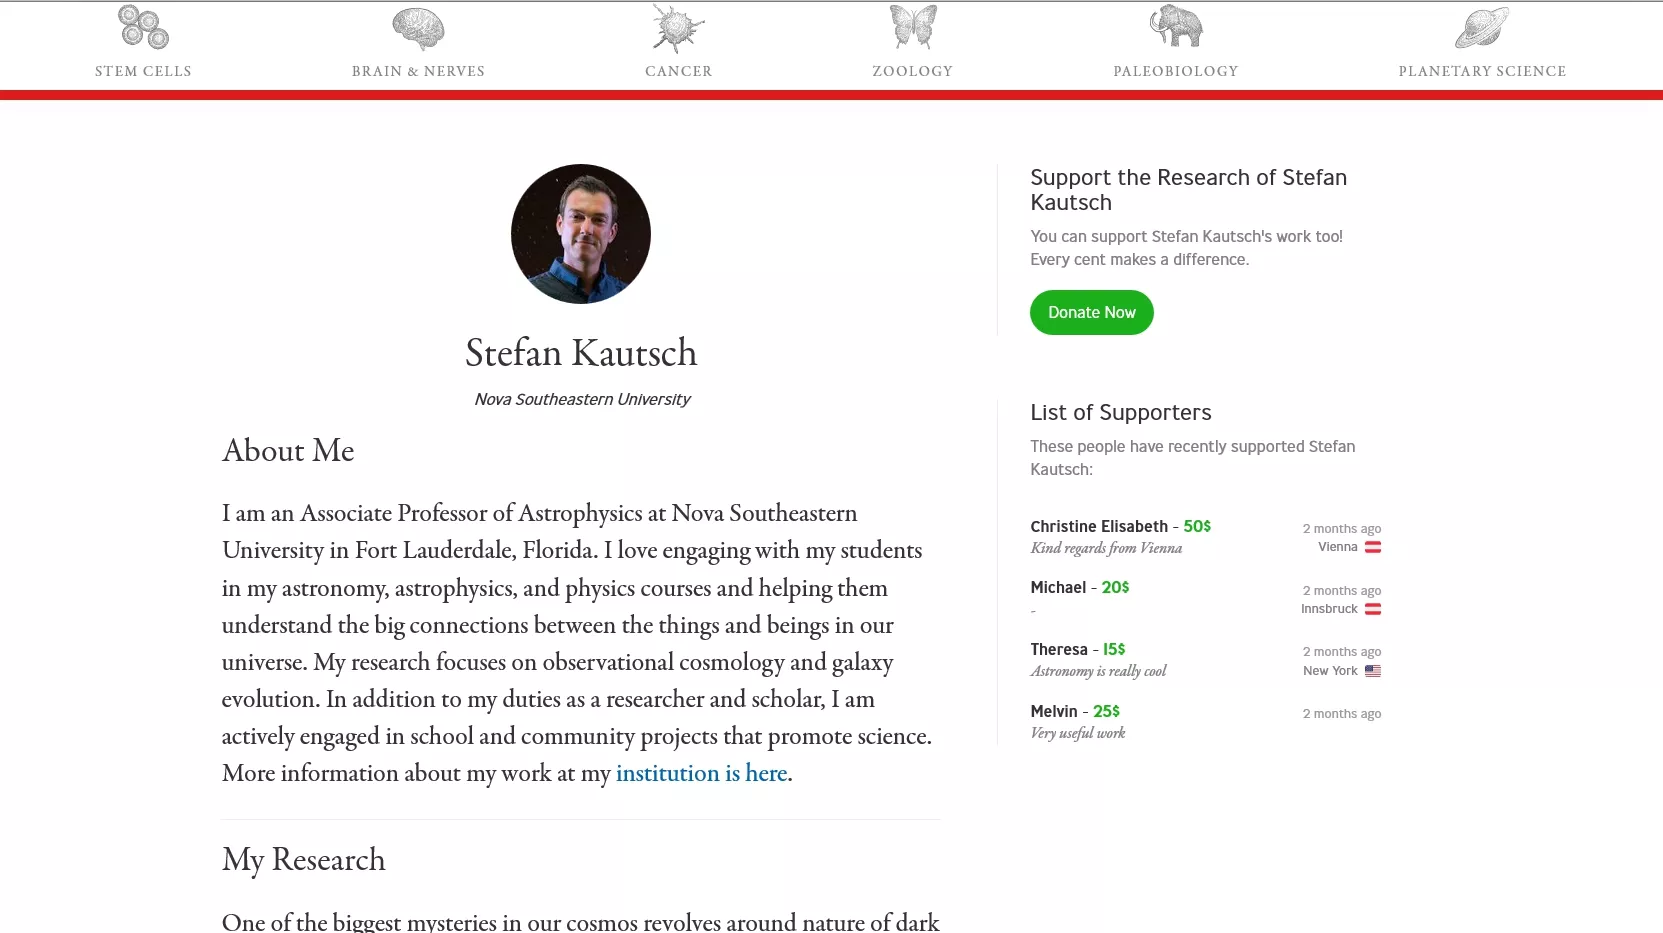Select PLANETARY SCIENCE in navigation
Image resolution: width=1663 pixels, height=933 pixels.
click(x=1482, y=71)
